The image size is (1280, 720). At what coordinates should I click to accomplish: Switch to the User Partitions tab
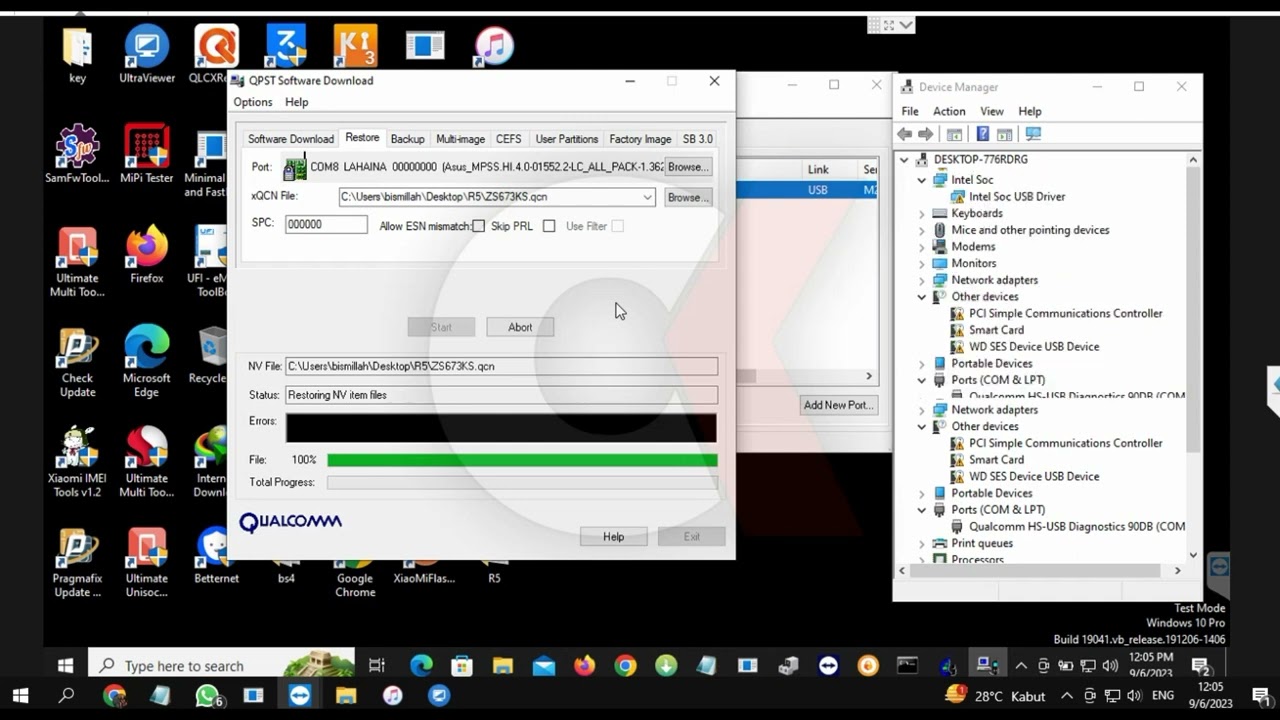(566, 139)
